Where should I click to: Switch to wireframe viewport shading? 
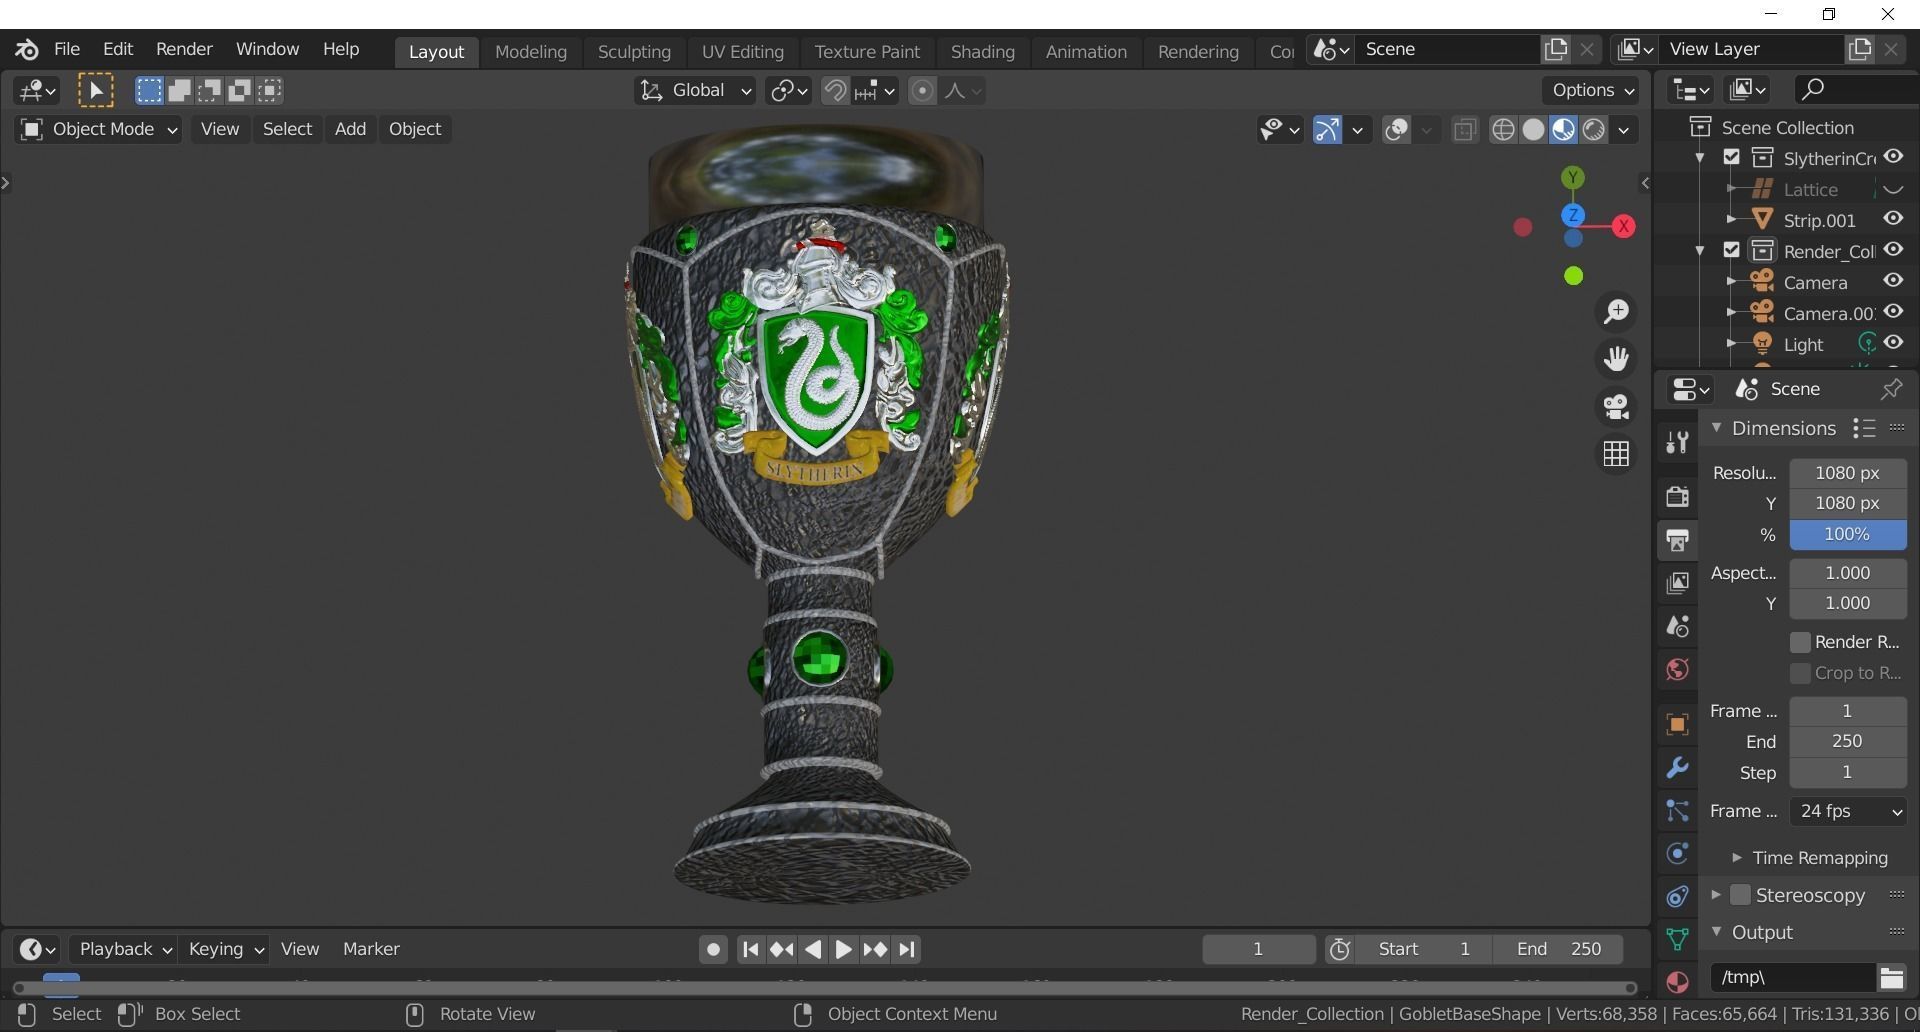click(x=1503, y=130)
